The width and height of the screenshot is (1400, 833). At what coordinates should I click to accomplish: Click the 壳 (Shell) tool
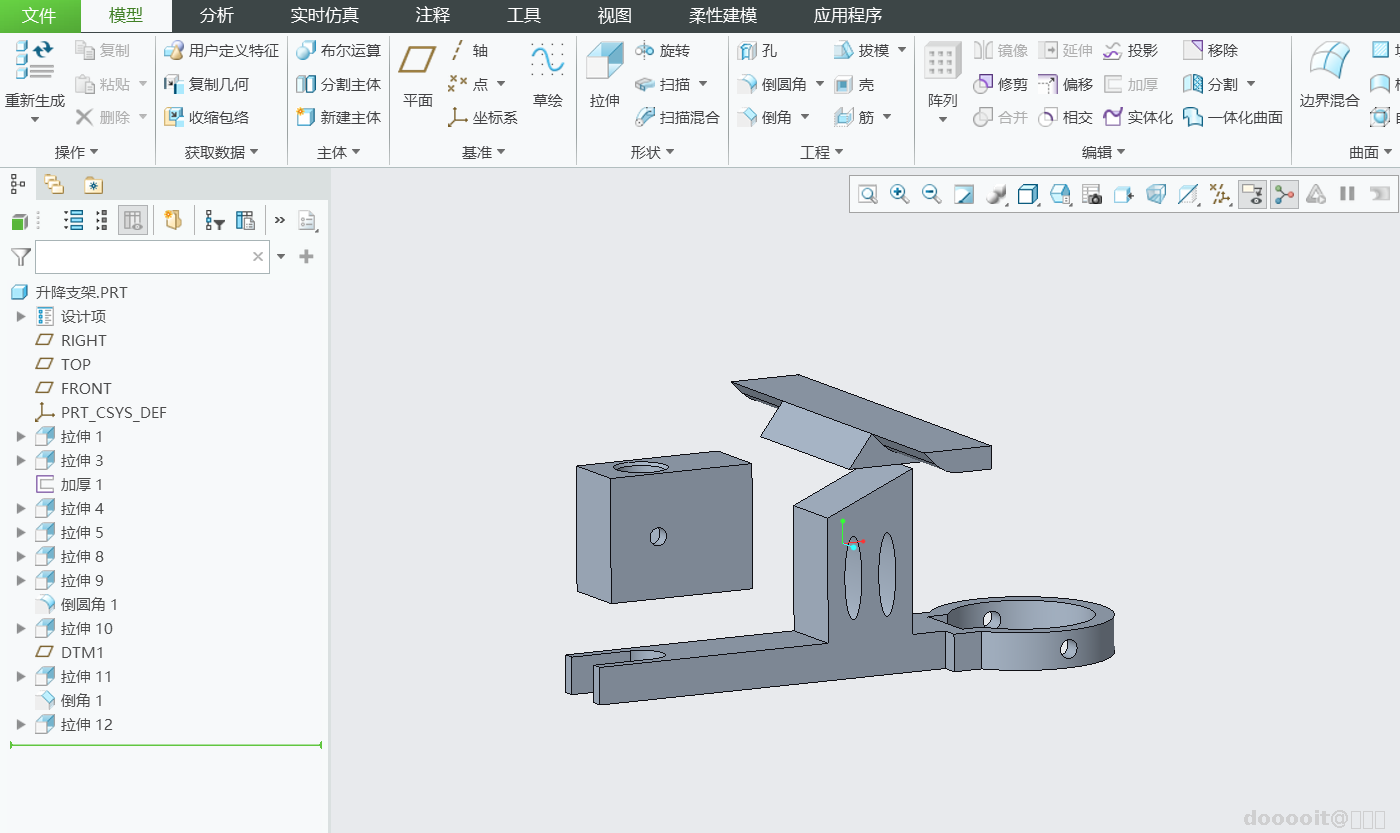point(855,85)
